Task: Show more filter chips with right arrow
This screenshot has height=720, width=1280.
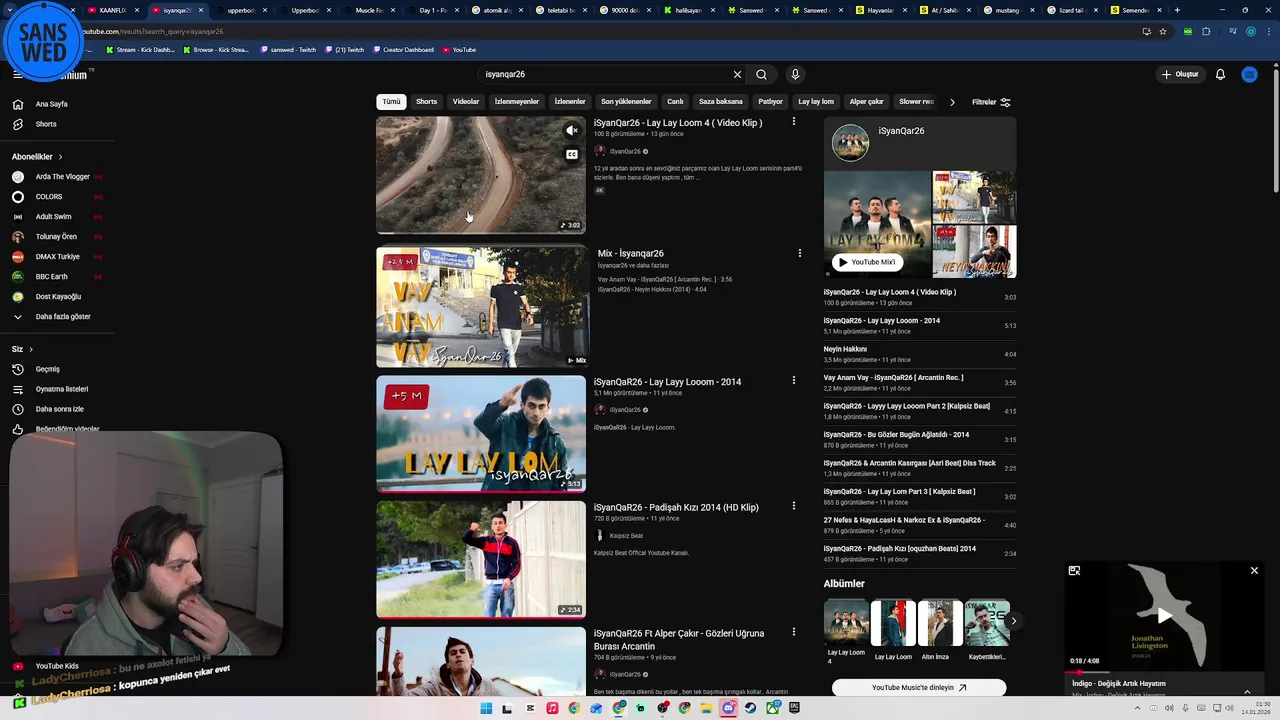Action: [952, 102]
